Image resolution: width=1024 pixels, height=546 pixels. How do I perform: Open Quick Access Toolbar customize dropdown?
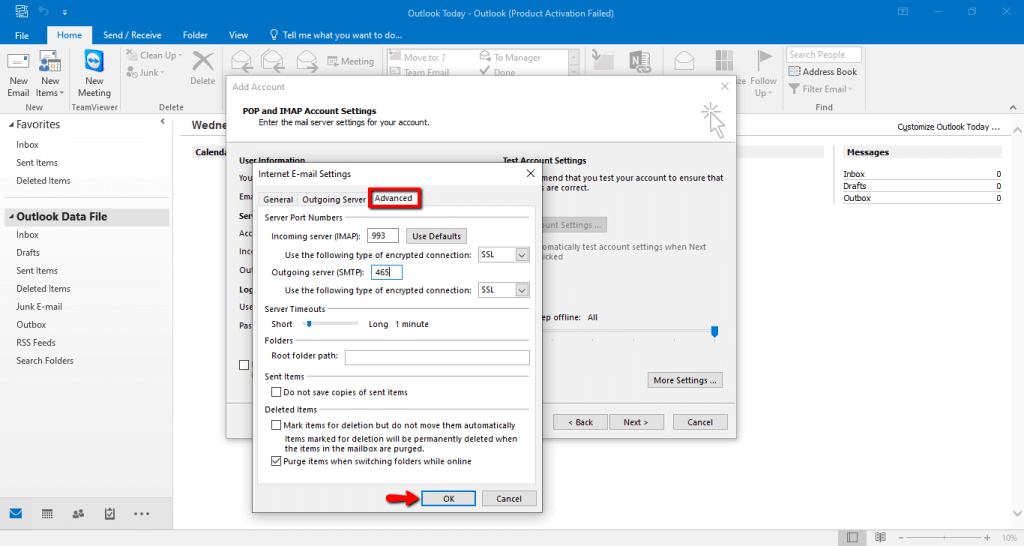point(65,12)
